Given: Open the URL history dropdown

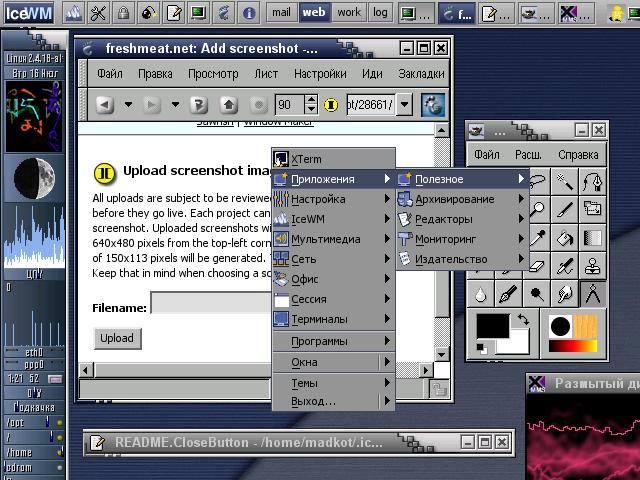Looking at the screenshot, I should (x=404, y=105).
